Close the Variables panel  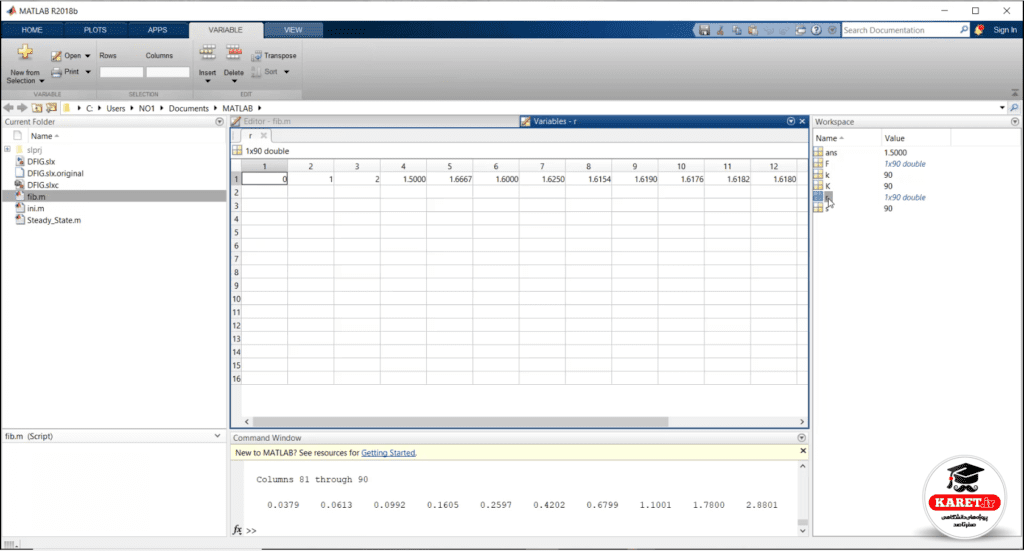click(802, 121)
